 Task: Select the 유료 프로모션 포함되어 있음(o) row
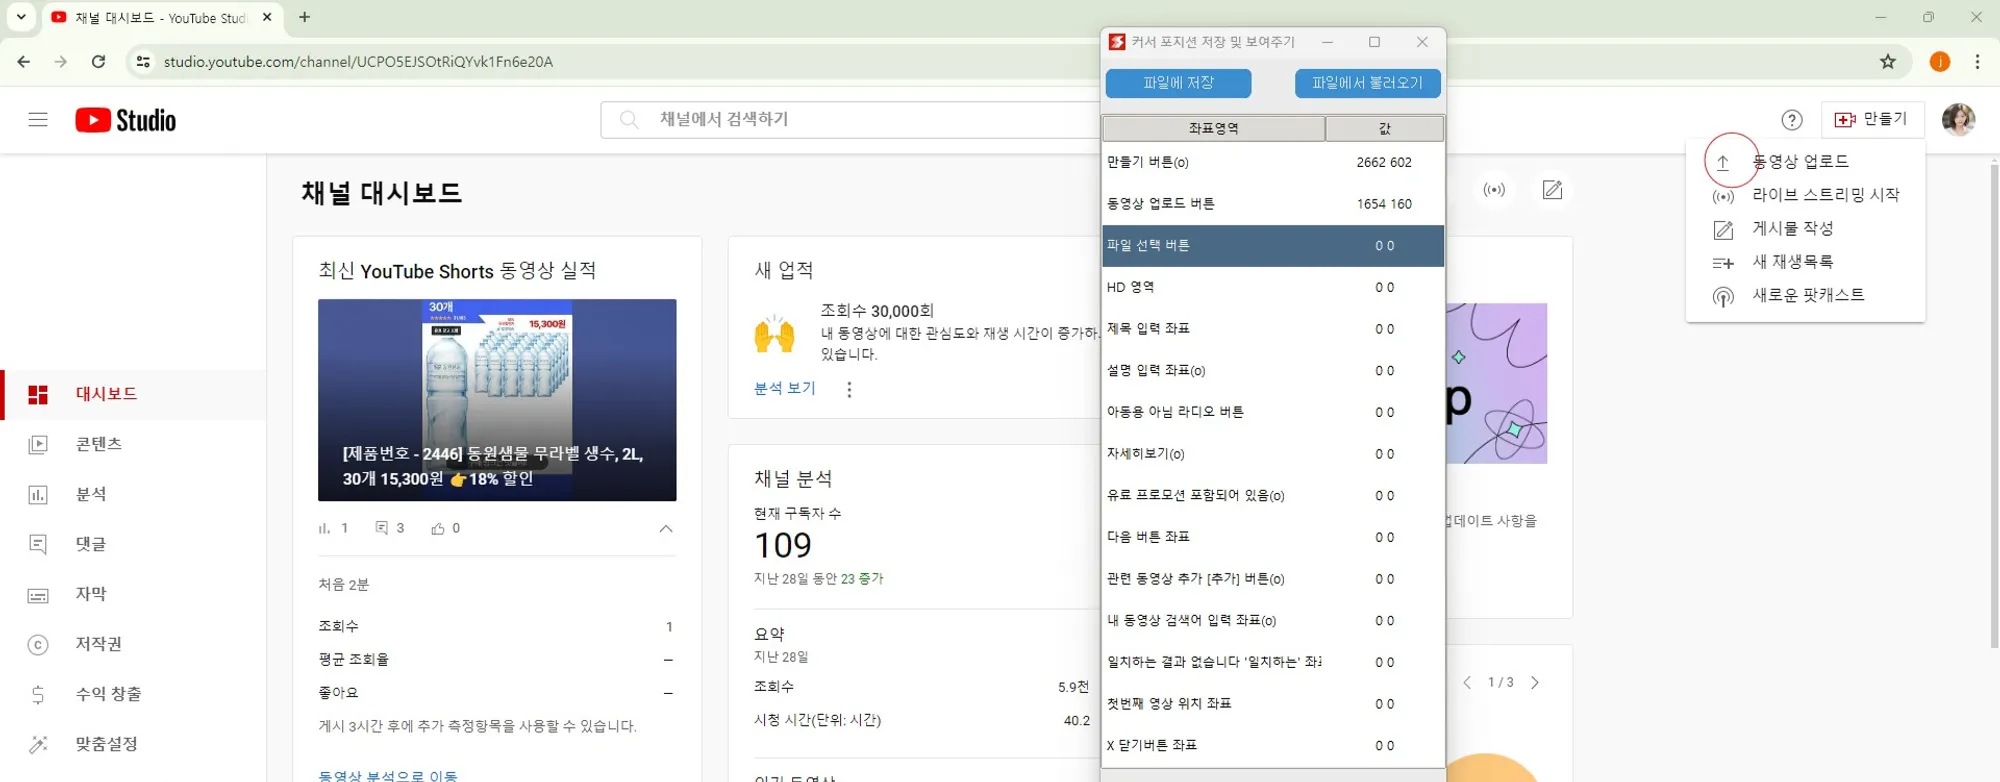[1273, 496]
